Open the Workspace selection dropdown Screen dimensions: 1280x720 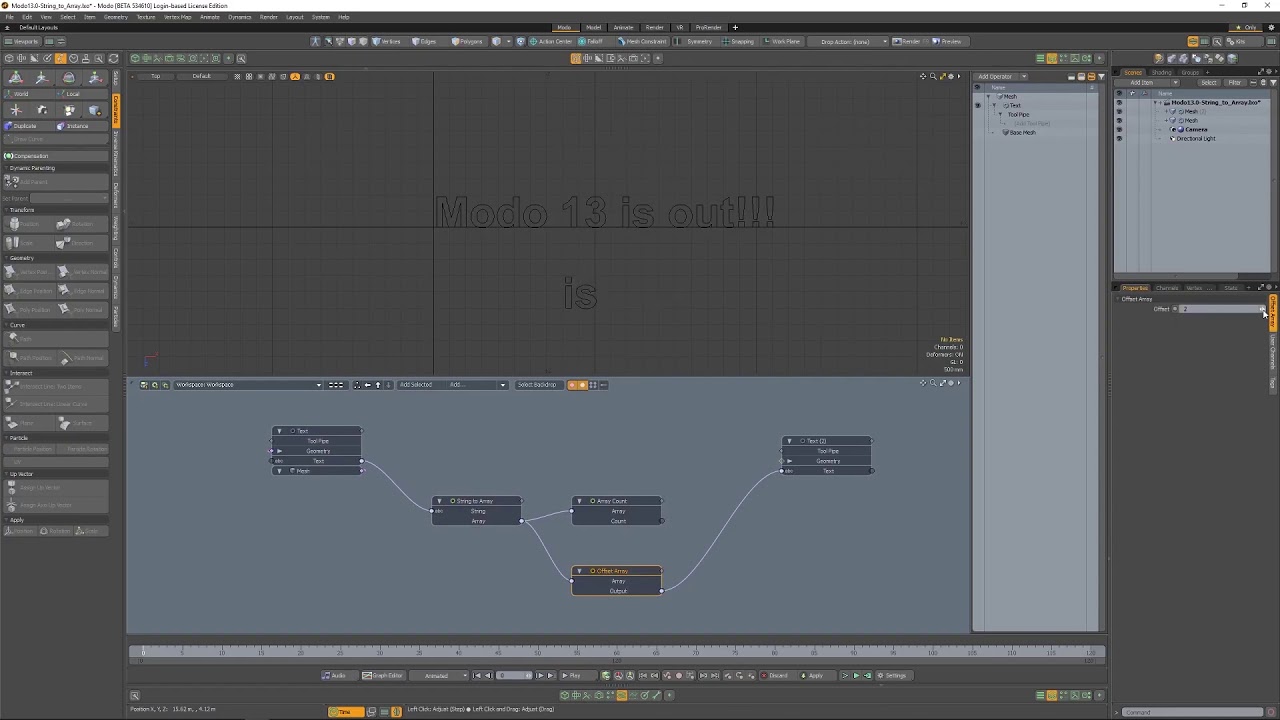coord(249,385)
